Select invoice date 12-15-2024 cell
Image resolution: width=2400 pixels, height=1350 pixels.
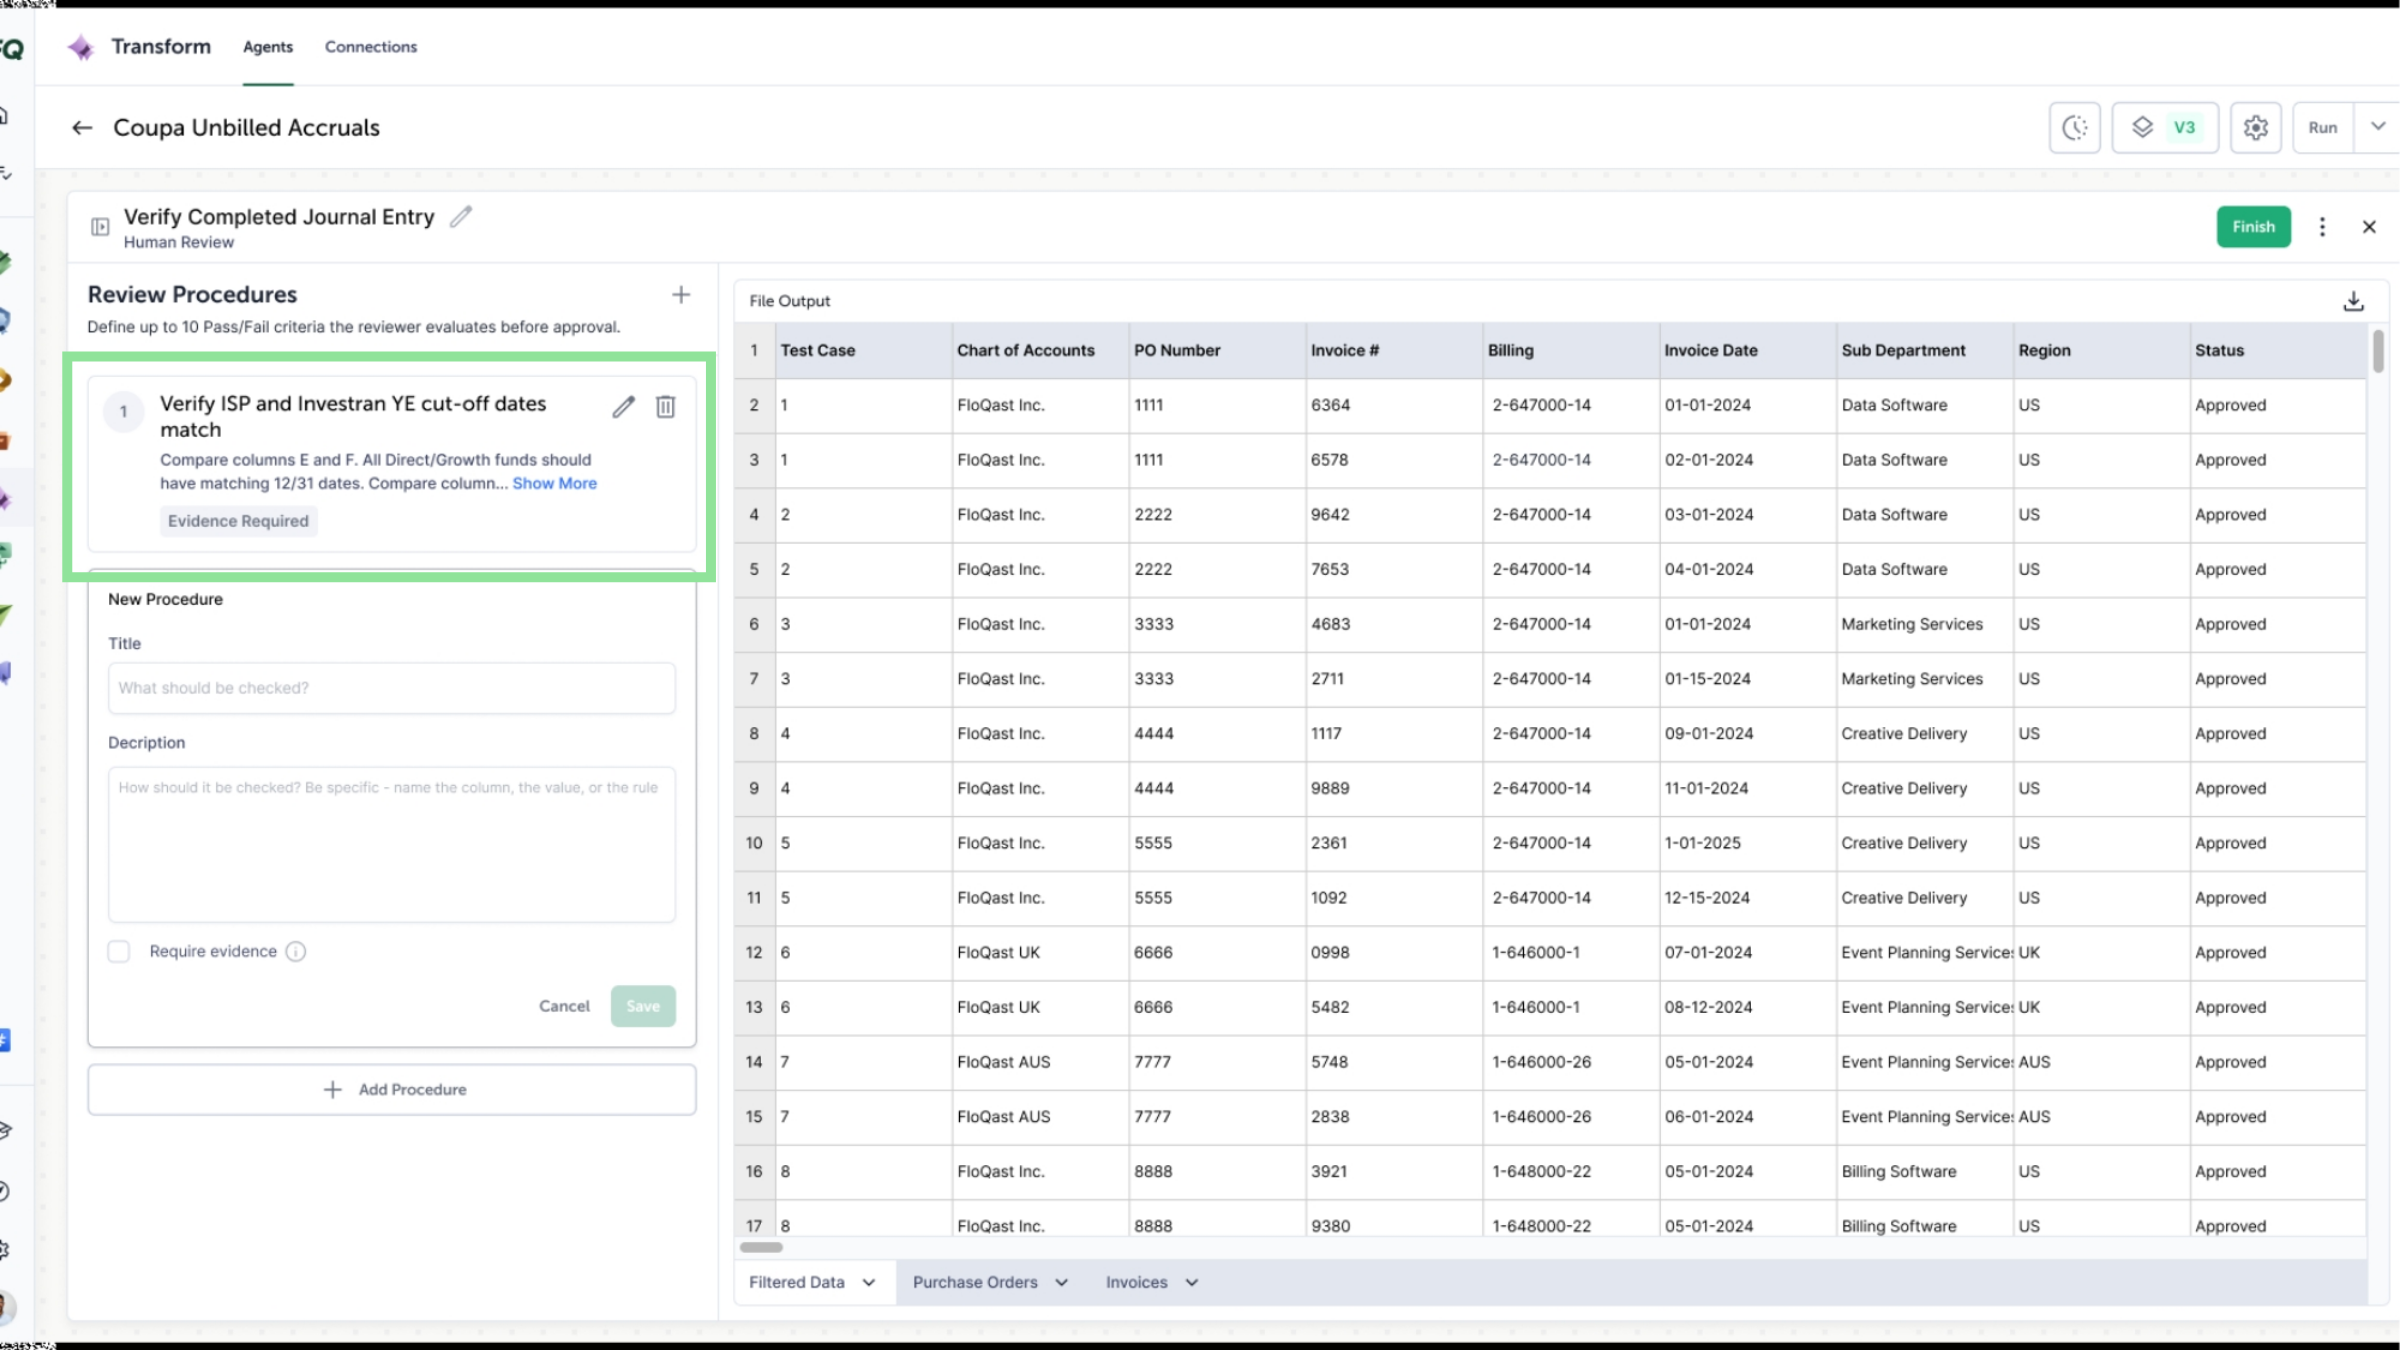coord(1748,898)
